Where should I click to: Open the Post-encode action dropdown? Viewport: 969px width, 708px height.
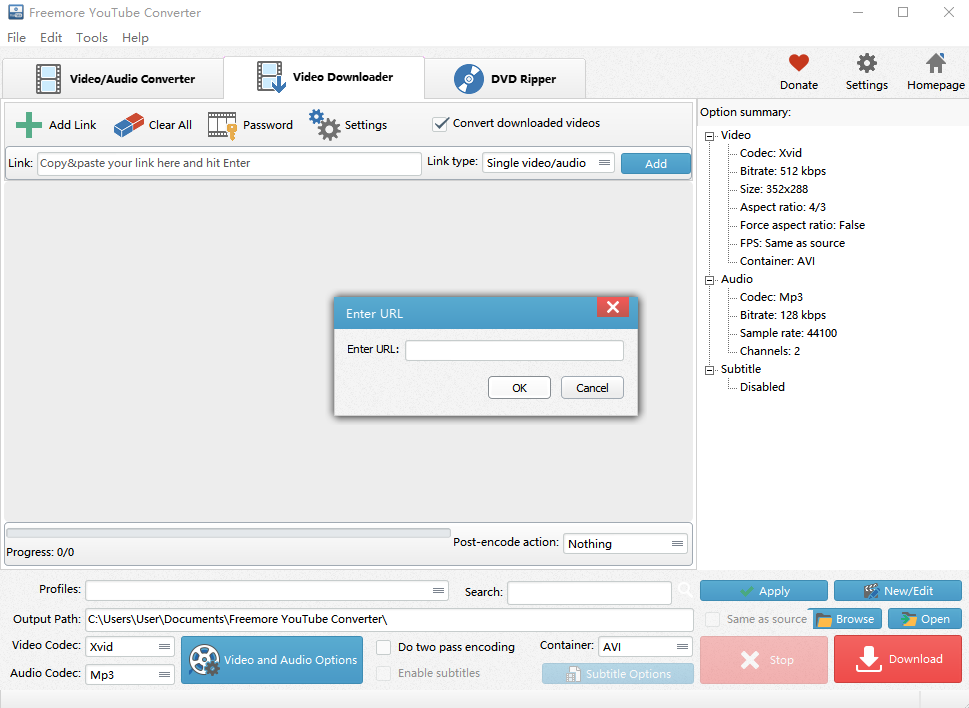pyautogui.click(x=625, y=544)
